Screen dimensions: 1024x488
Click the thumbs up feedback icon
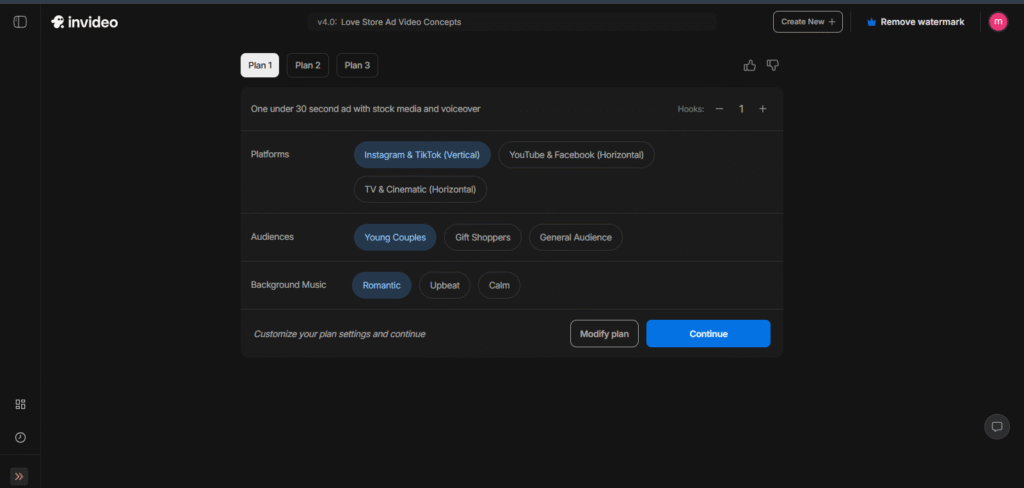point(750,65)
